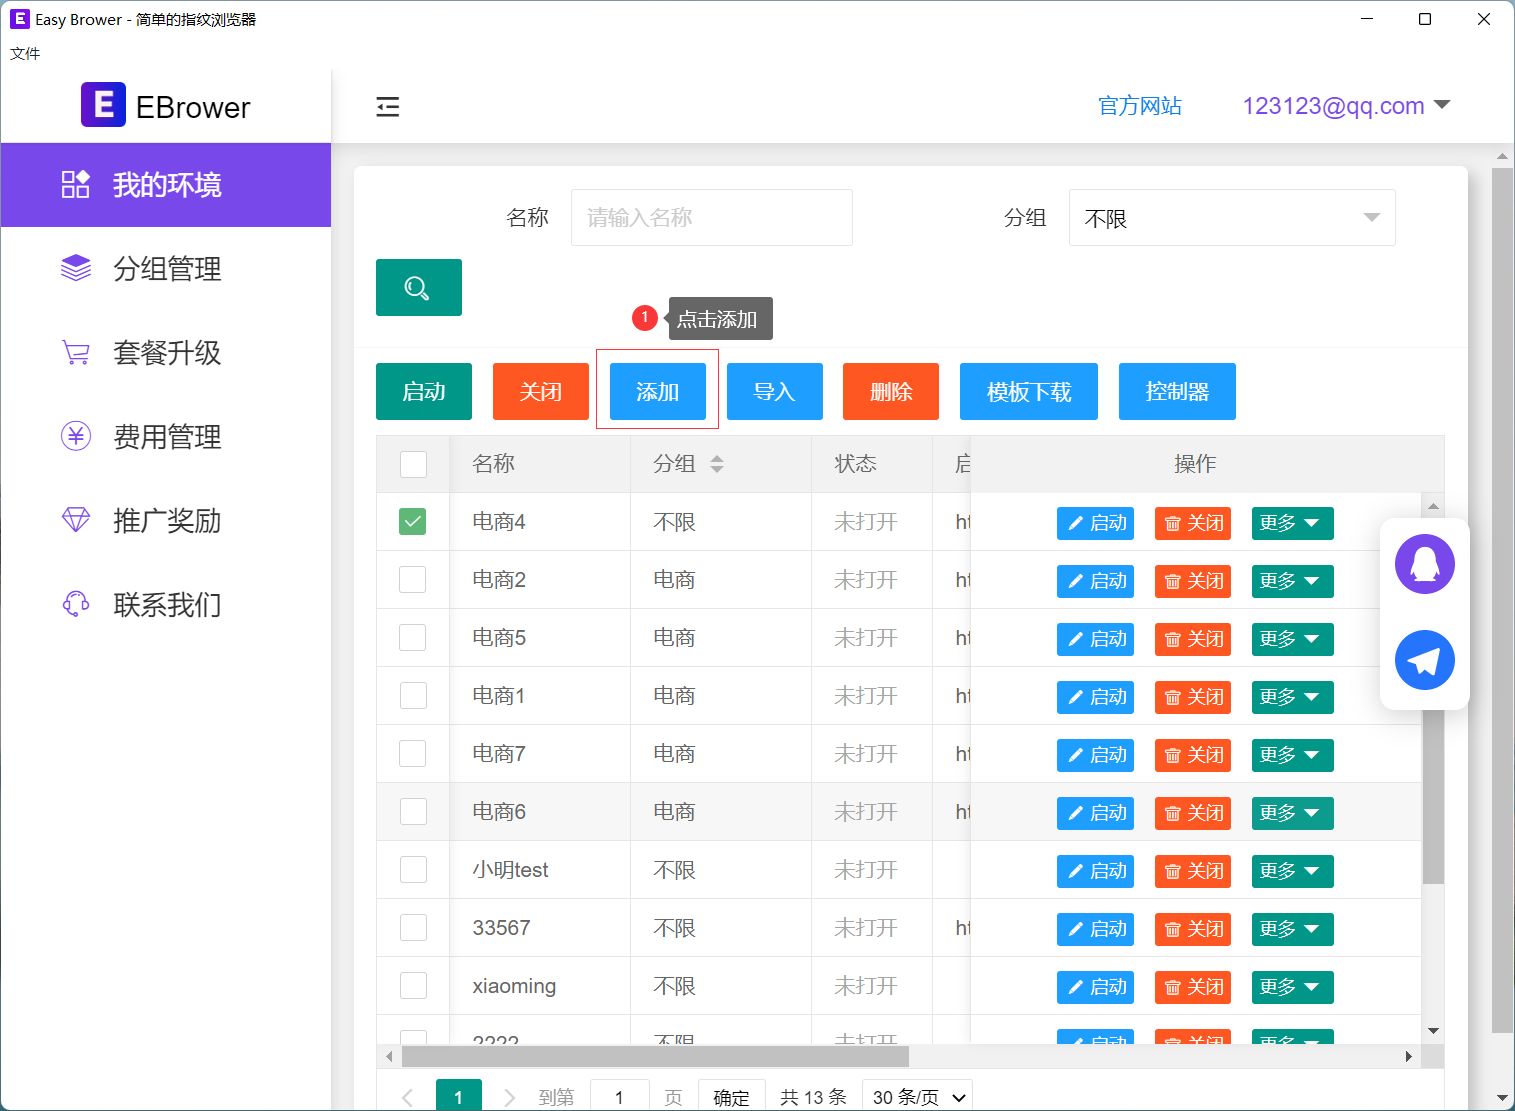Open the 官方网站 link
The height and width of the screenshot is (1111, 1515).
point(1140,106)
